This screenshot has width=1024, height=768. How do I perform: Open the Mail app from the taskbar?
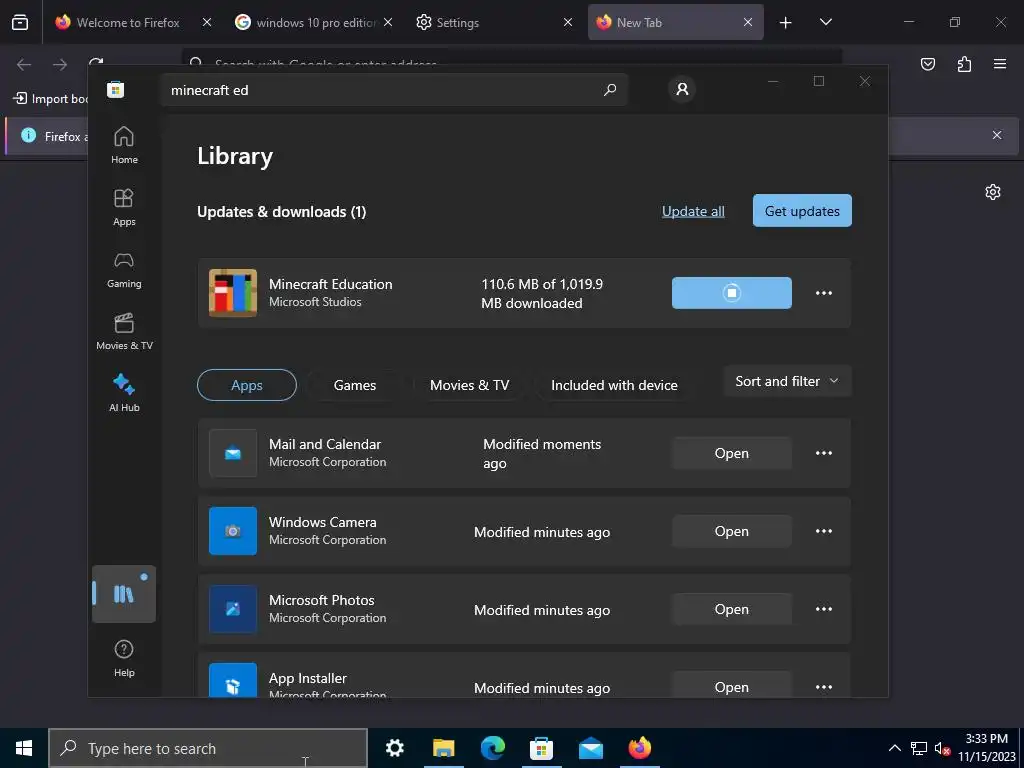click(x=590, y=748)
